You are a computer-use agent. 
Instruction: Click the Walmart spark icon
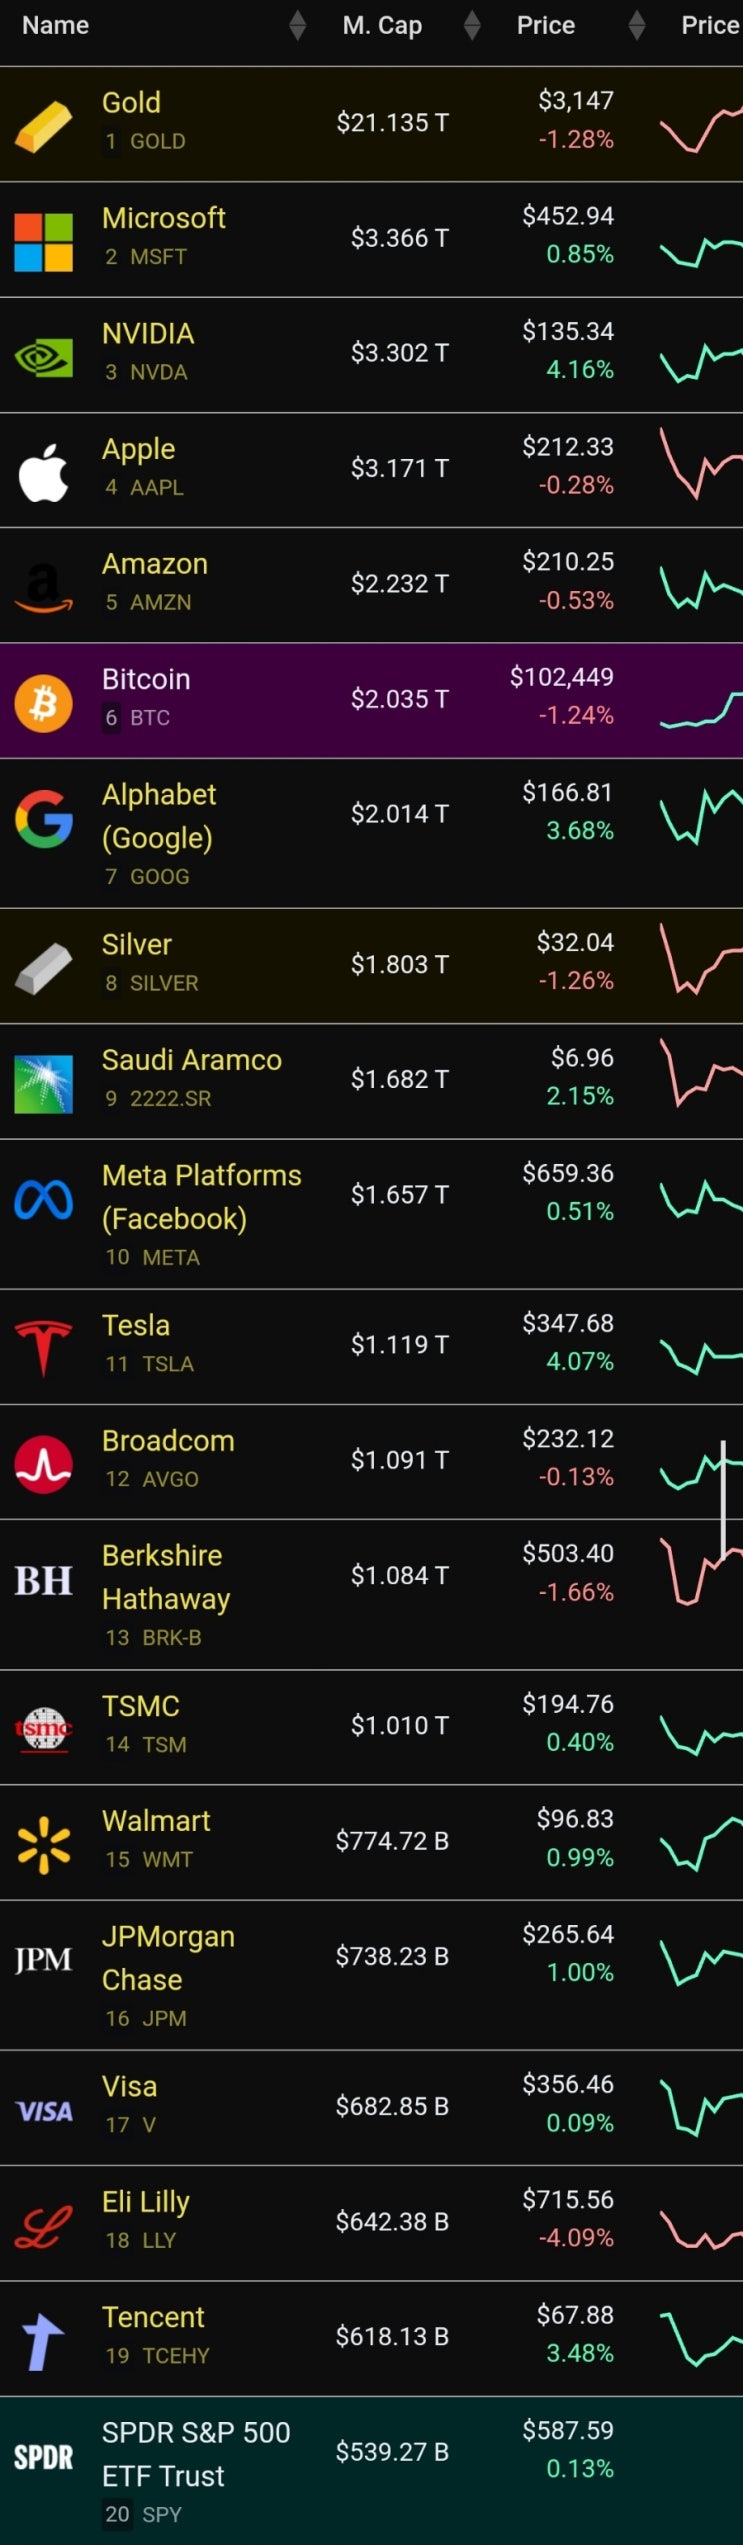point(43,1844)
